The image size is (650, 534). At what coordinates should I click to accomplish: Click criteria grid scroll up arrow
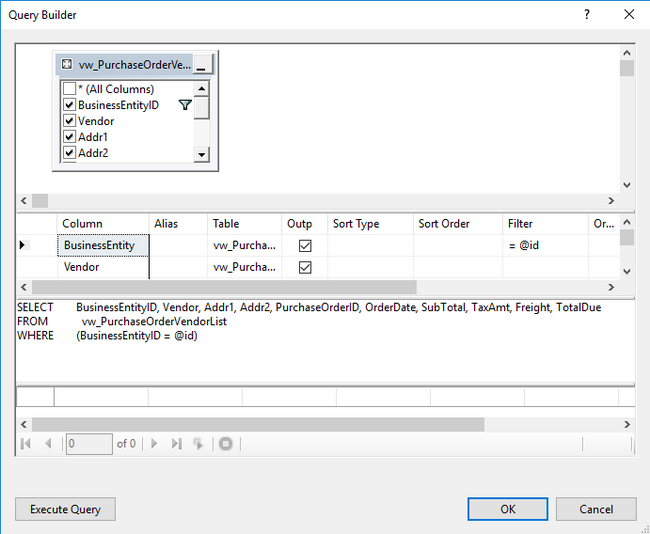tap(627, 222)
